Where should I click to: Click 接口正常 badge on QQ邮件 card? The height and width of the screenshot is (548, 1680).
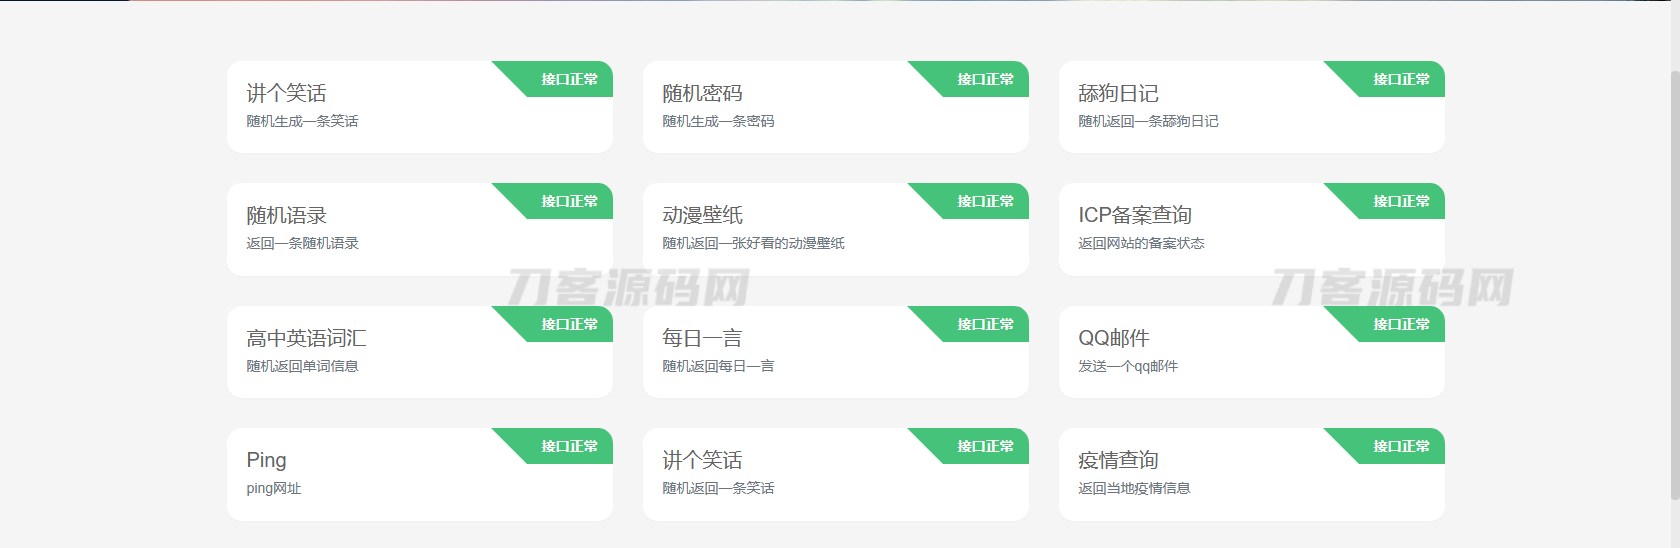pos(1401,324)
